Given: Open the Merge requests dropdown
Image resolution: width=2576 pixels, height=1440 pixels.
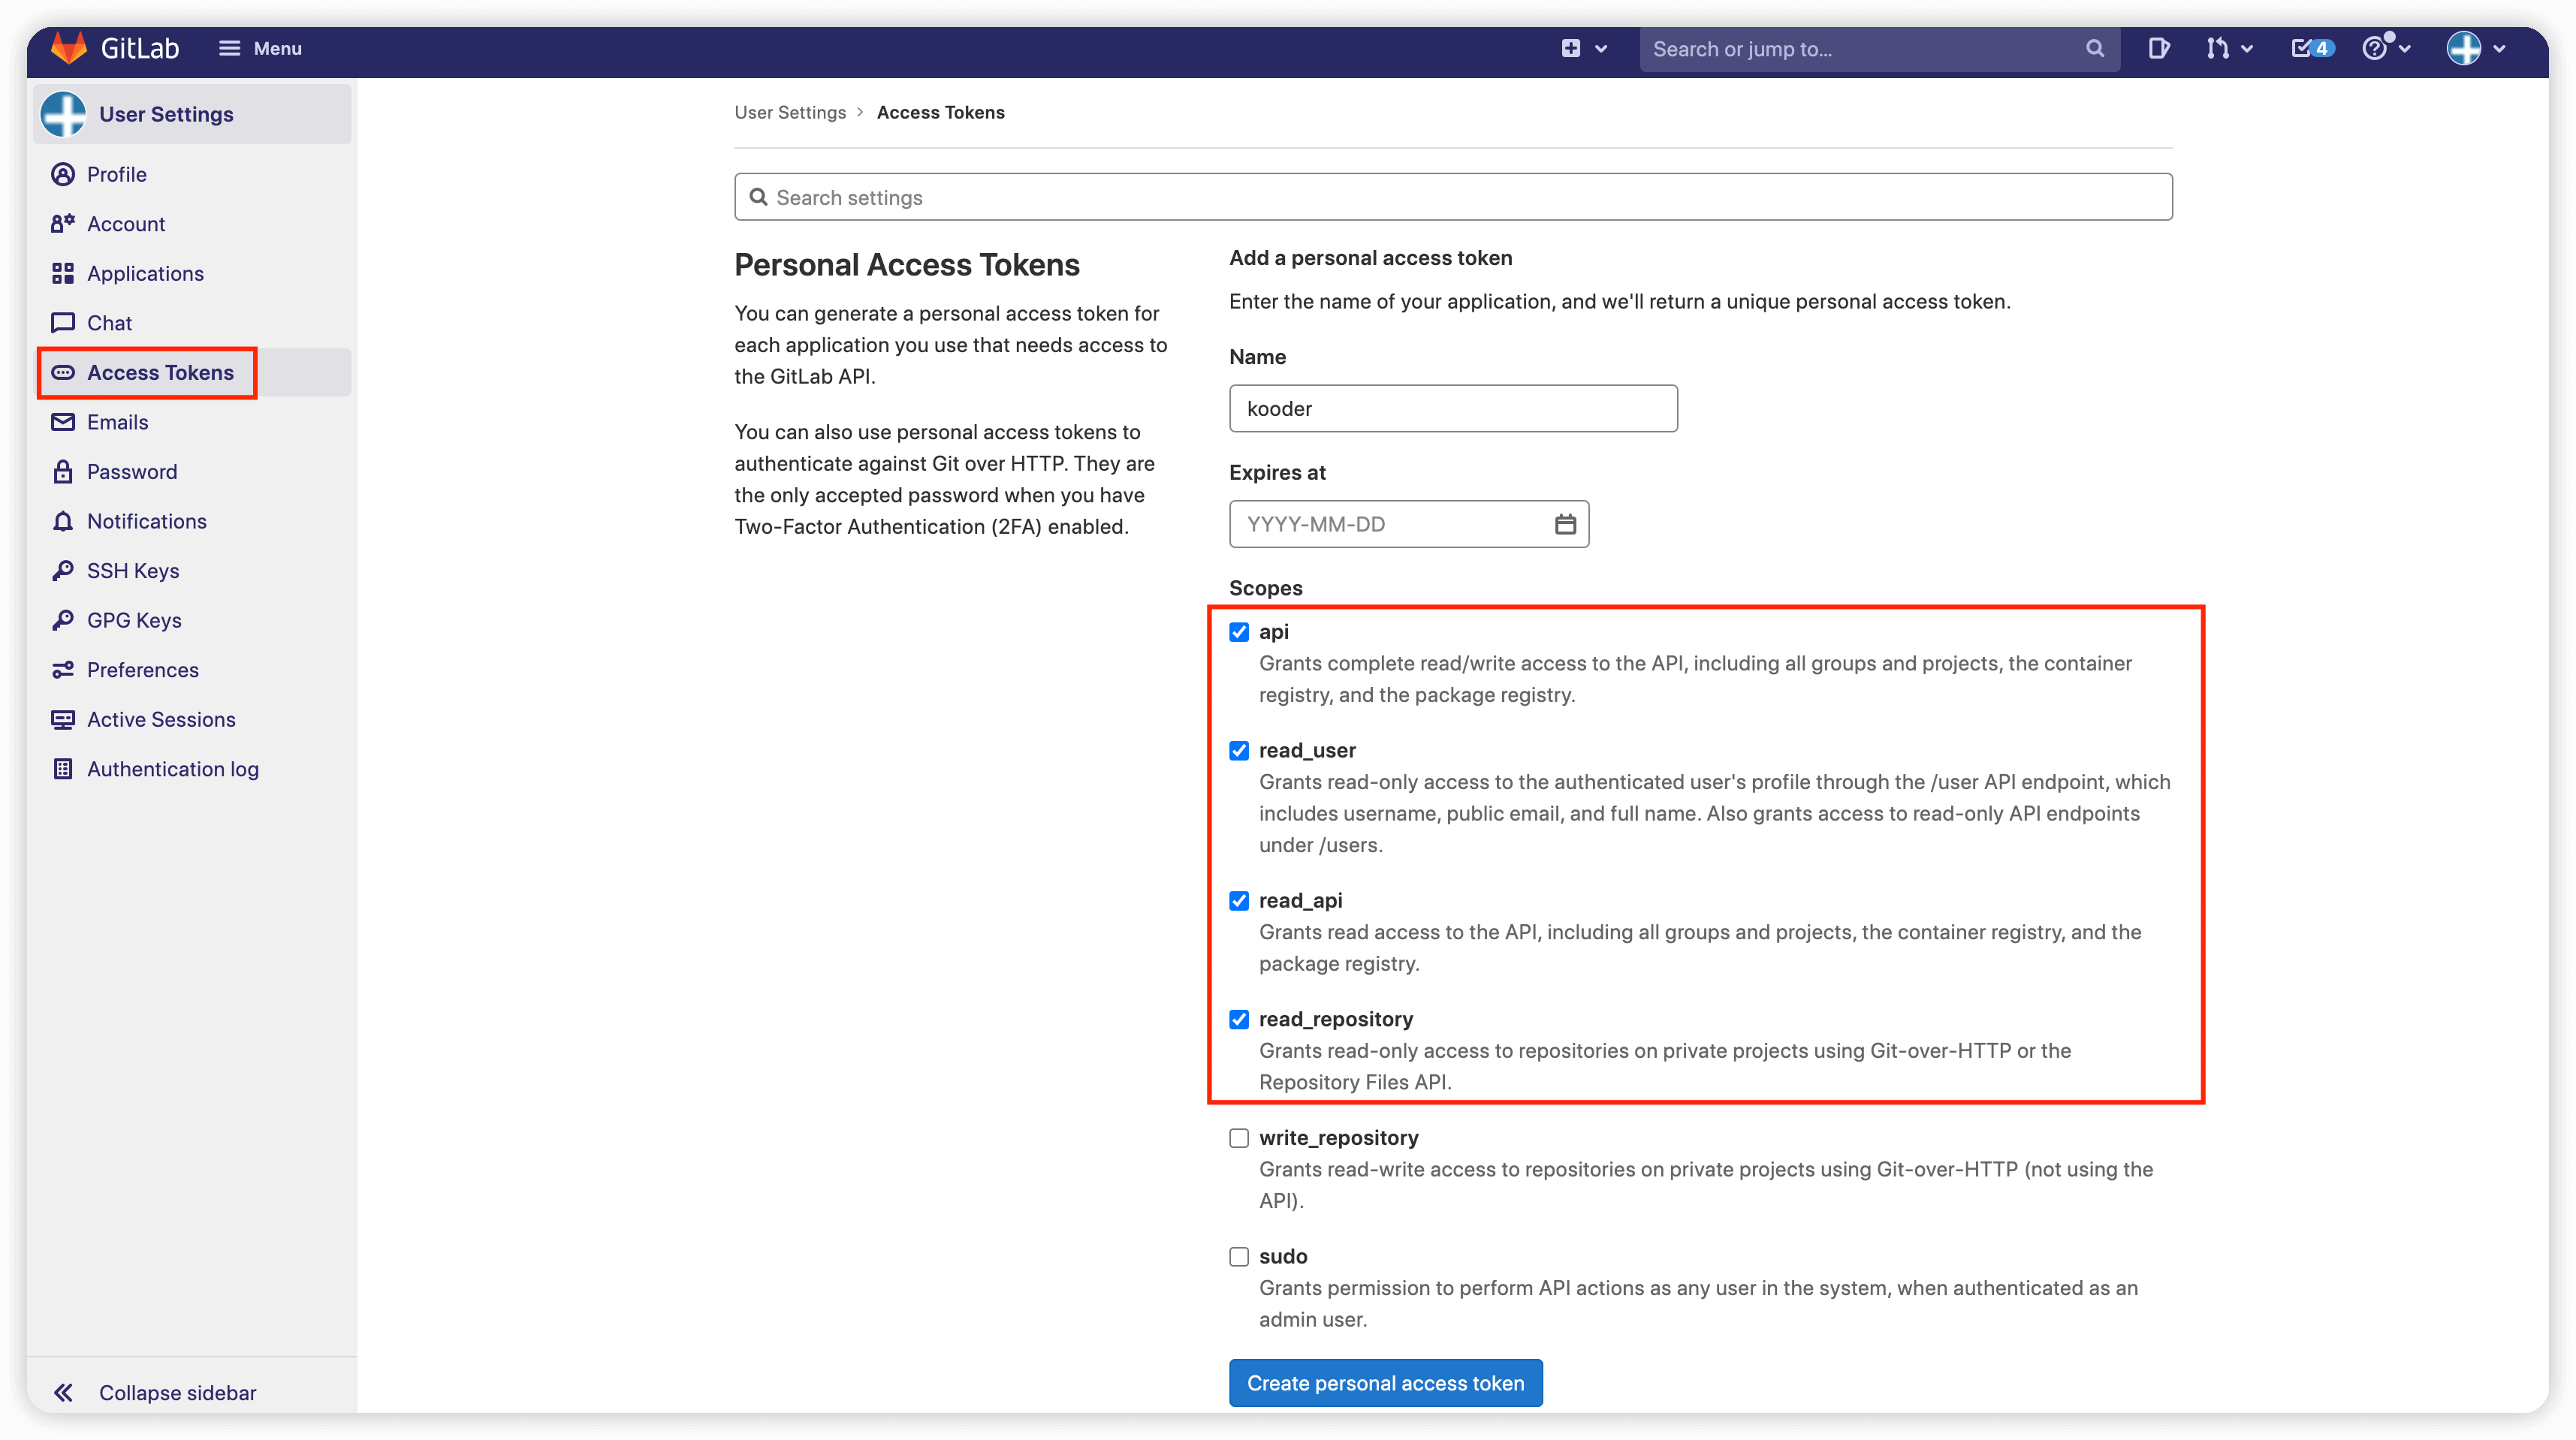Looking at the screenshot, I should click(x=2229, y=48).
